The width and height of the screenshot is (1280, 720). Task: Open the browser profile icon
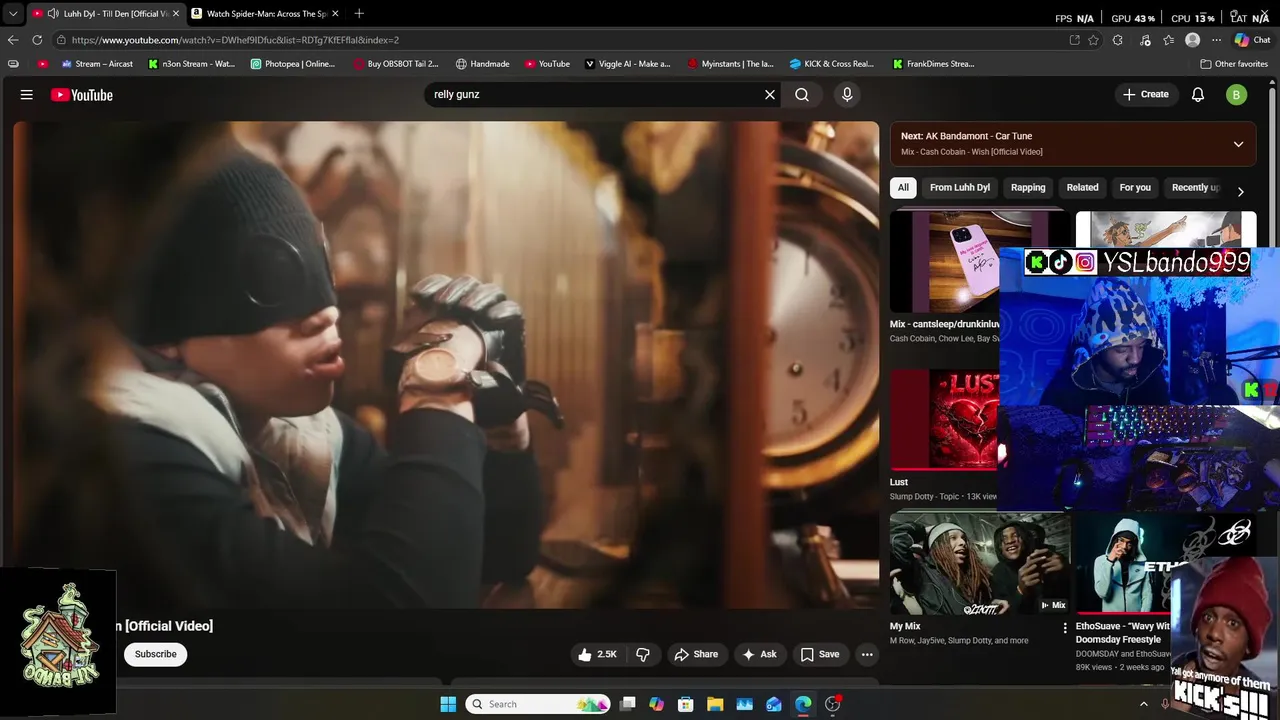tap(1192, 40)
